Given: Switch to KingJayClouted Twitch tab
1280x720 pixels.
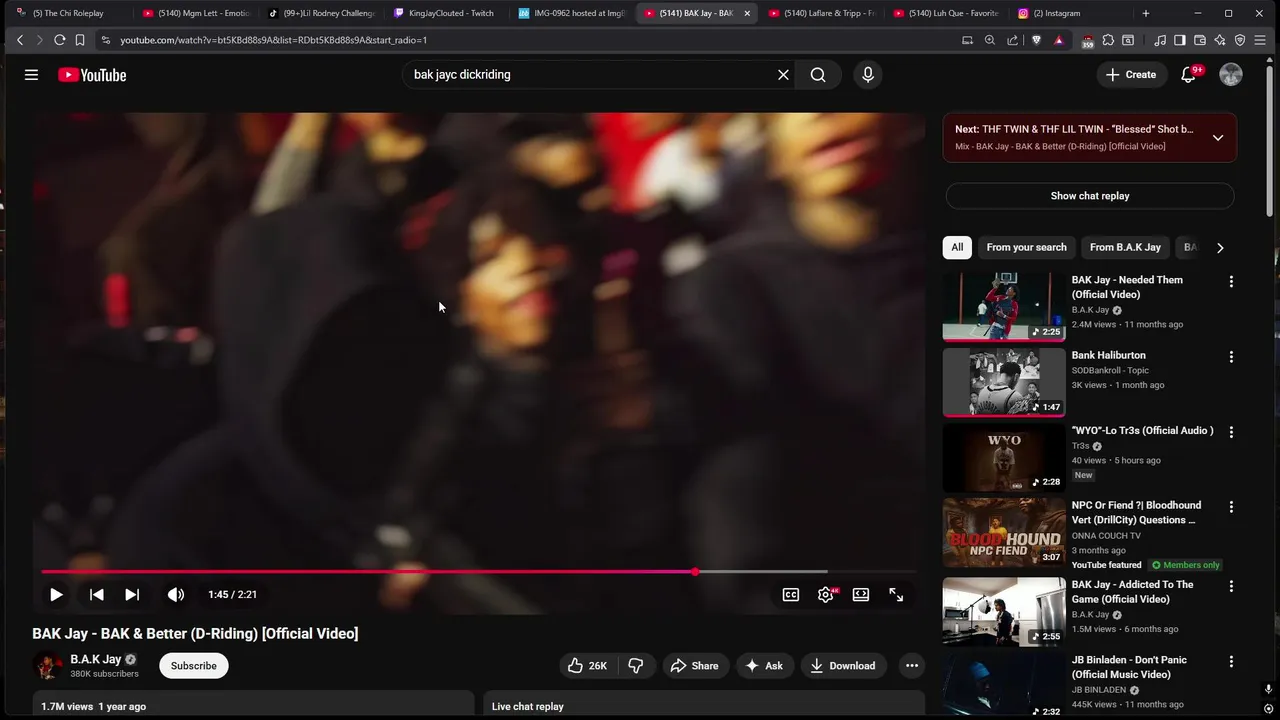Looking at the screenshot, I should coord(445,13).
